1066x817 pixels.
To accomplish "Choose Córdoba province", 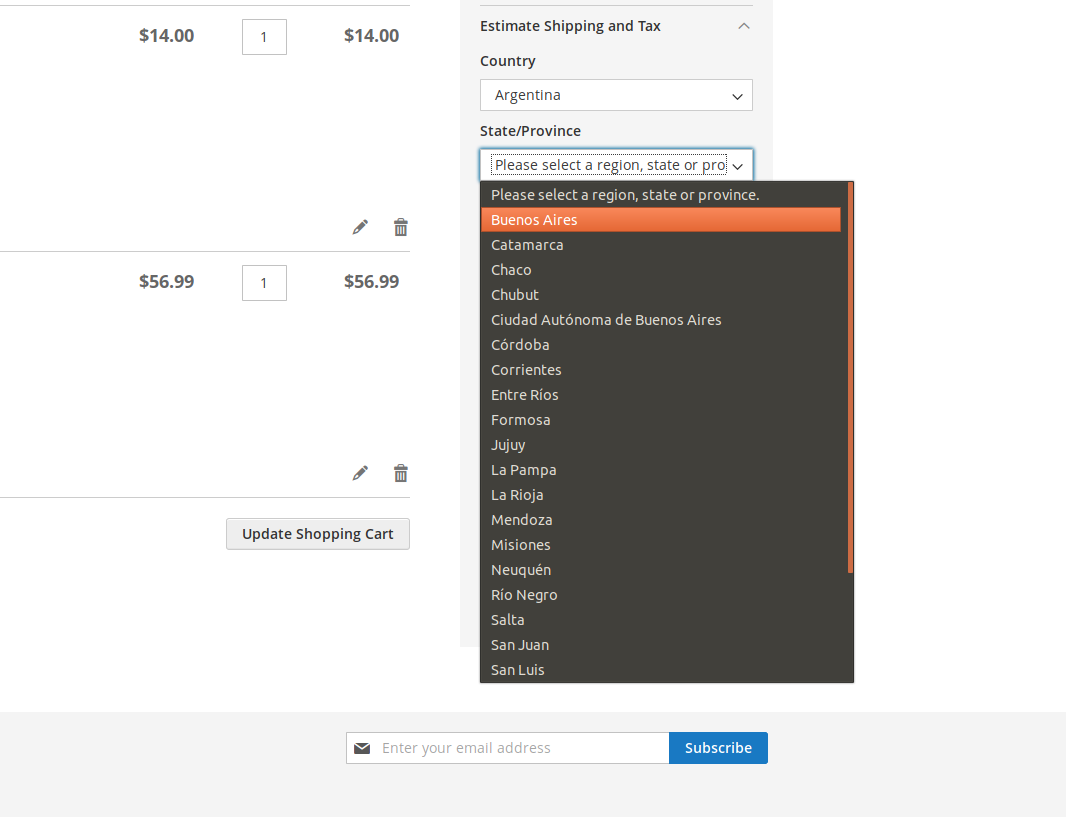I will coord(661,345).
